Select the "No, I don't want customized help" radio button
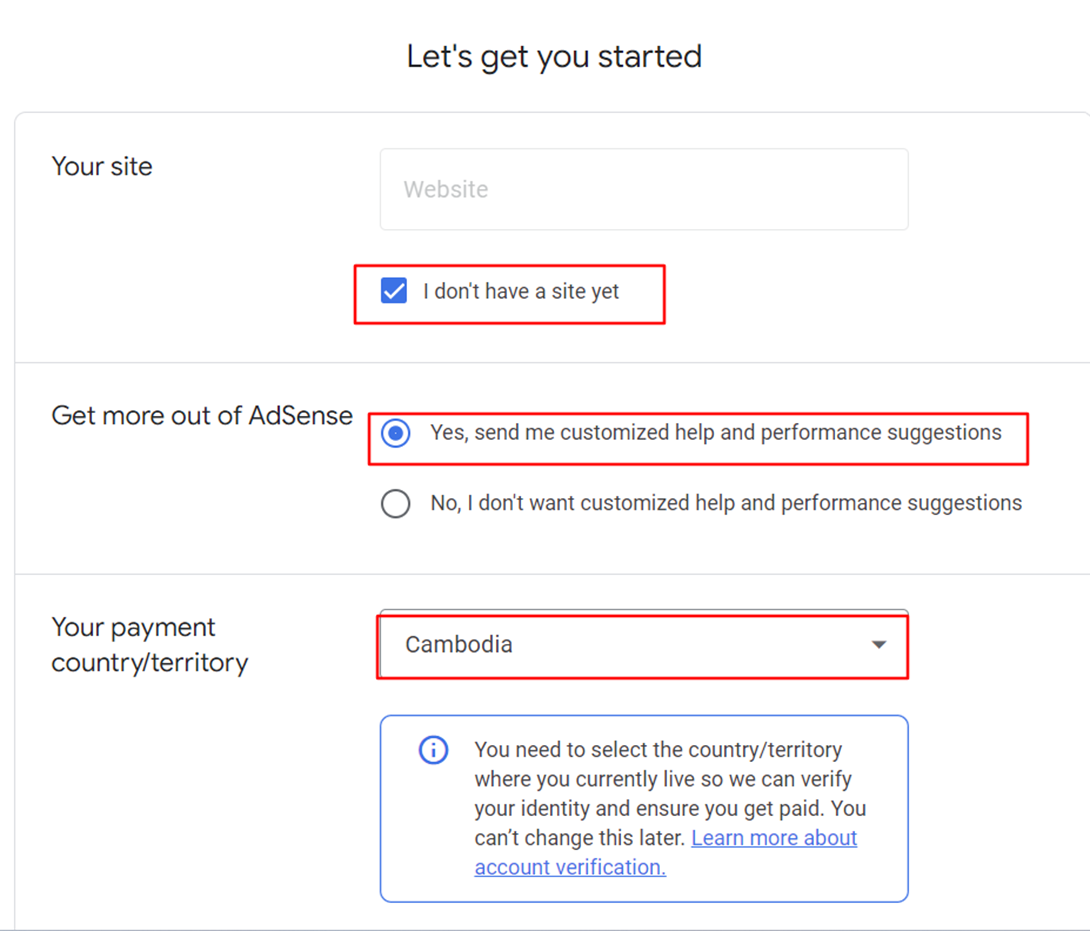Image resolution: width=1090 pixels, height=931 pixels. point(396,503)
